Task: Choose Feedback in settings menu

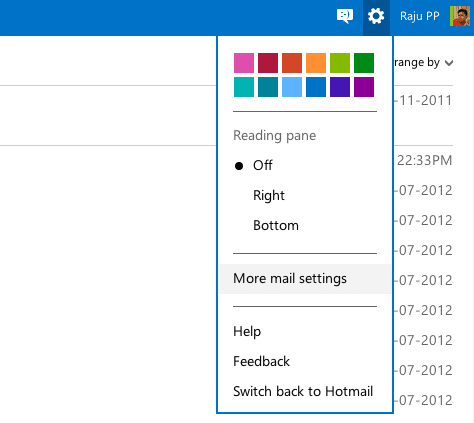Action: [261, 361]
